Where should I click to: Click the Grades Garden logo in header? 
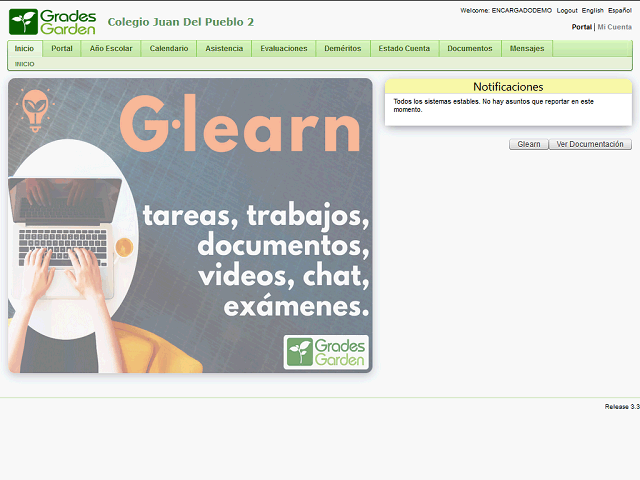pyautogui.click(x=53, y=22)
